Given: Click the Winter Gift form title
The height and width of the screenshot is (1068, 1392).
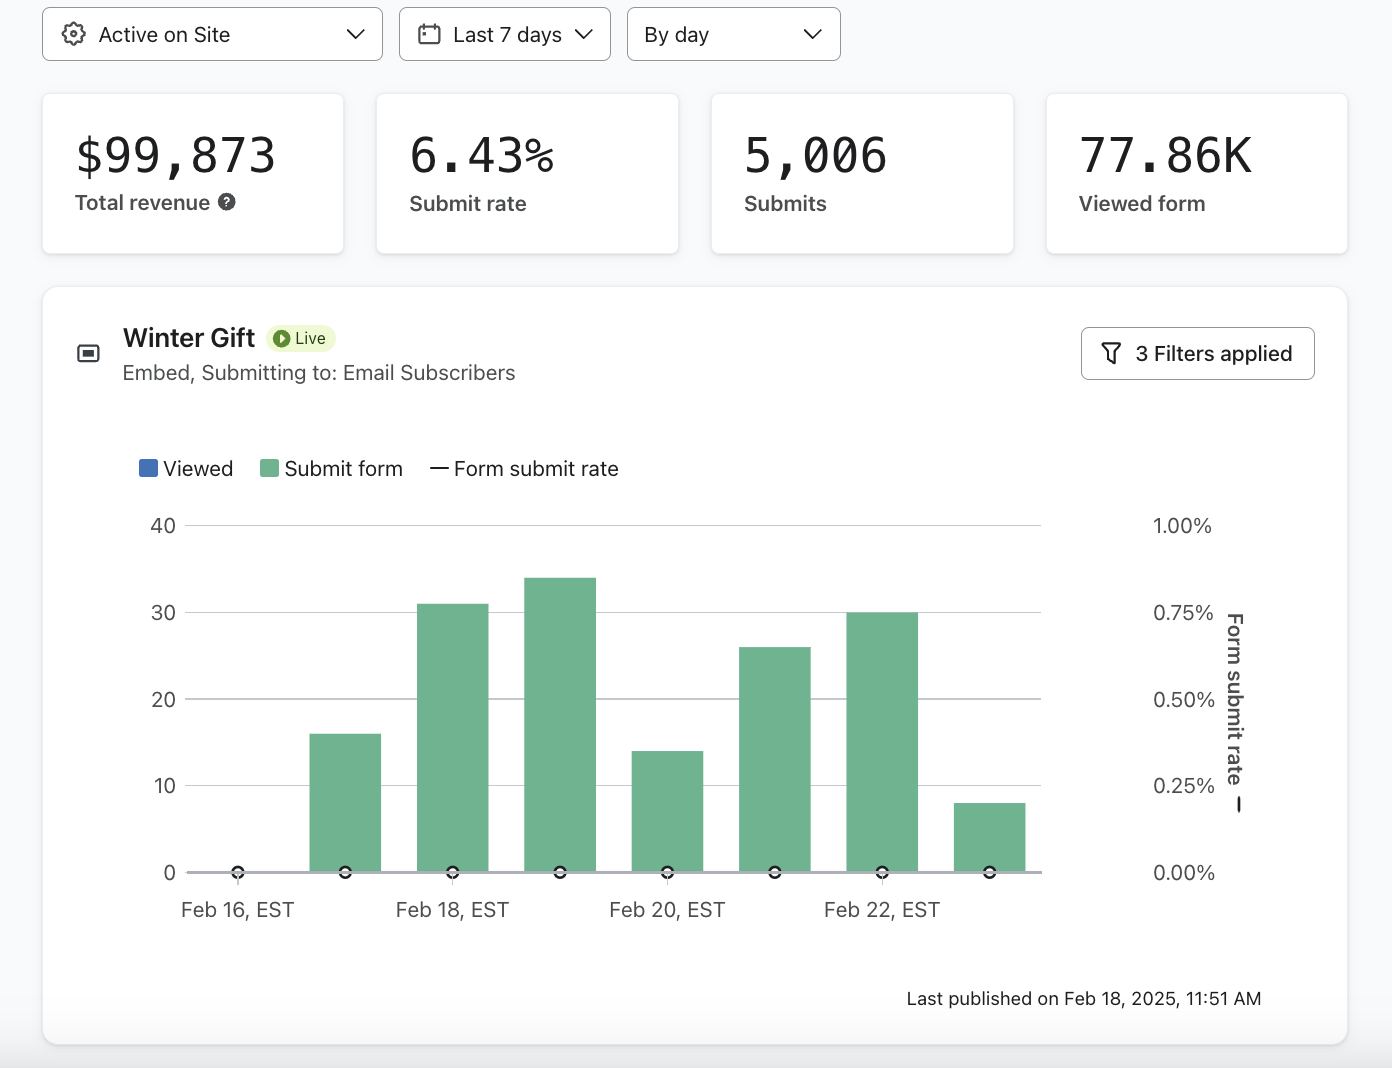Looking at the screenshot, I should [189, 338].
